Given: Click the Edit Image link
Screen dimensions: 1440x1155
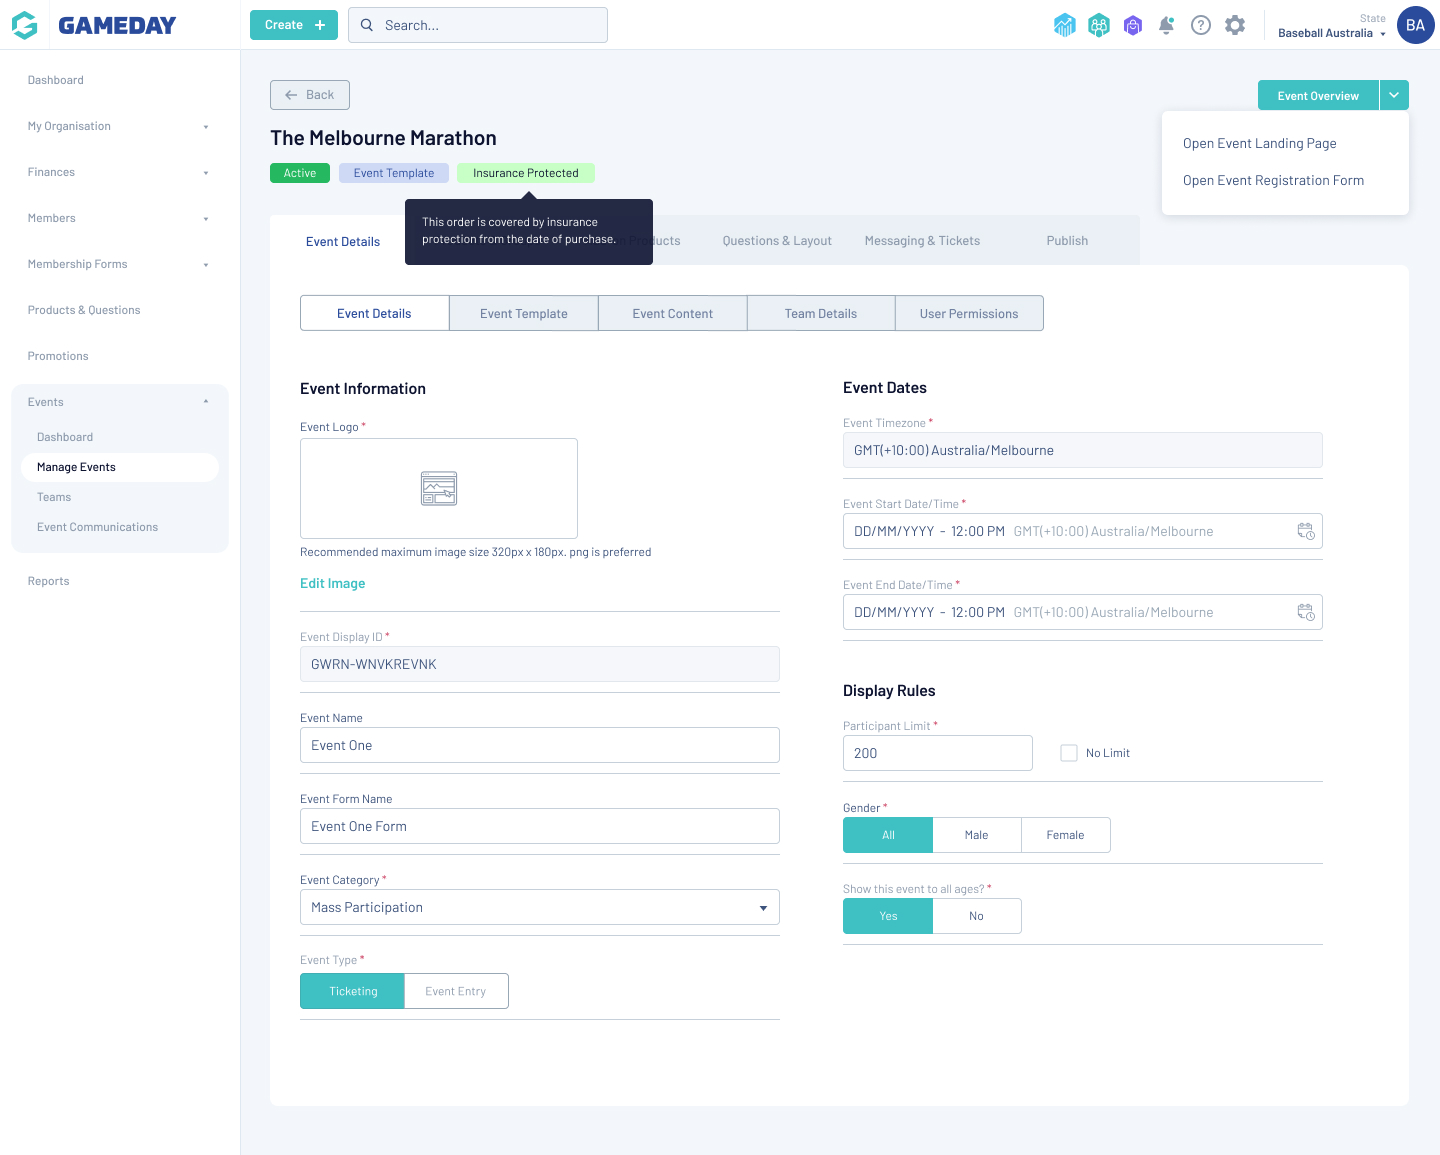Looking at the screenshot, I should click(332, 583).
